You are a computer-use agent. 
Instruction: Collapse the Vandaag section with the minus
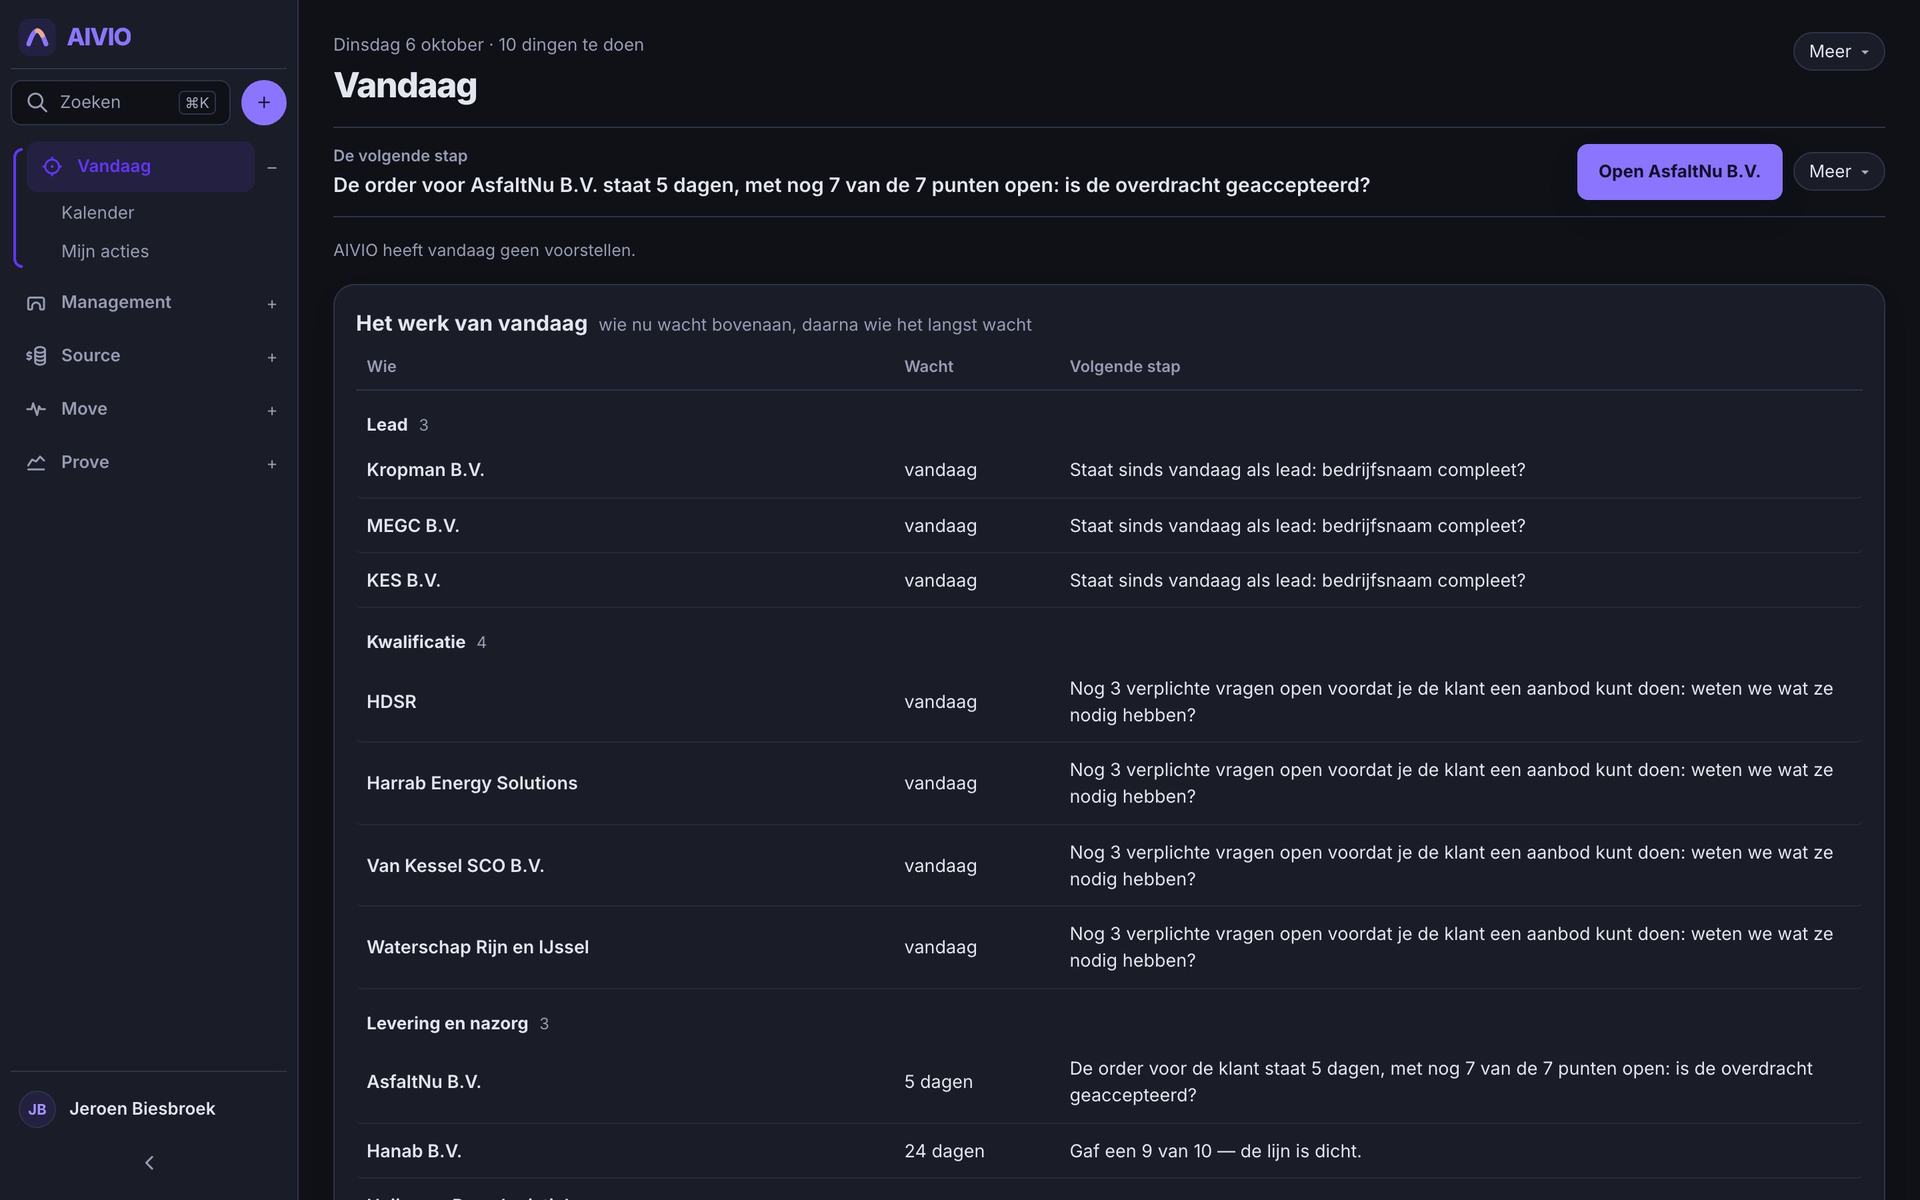click(272, 167)
